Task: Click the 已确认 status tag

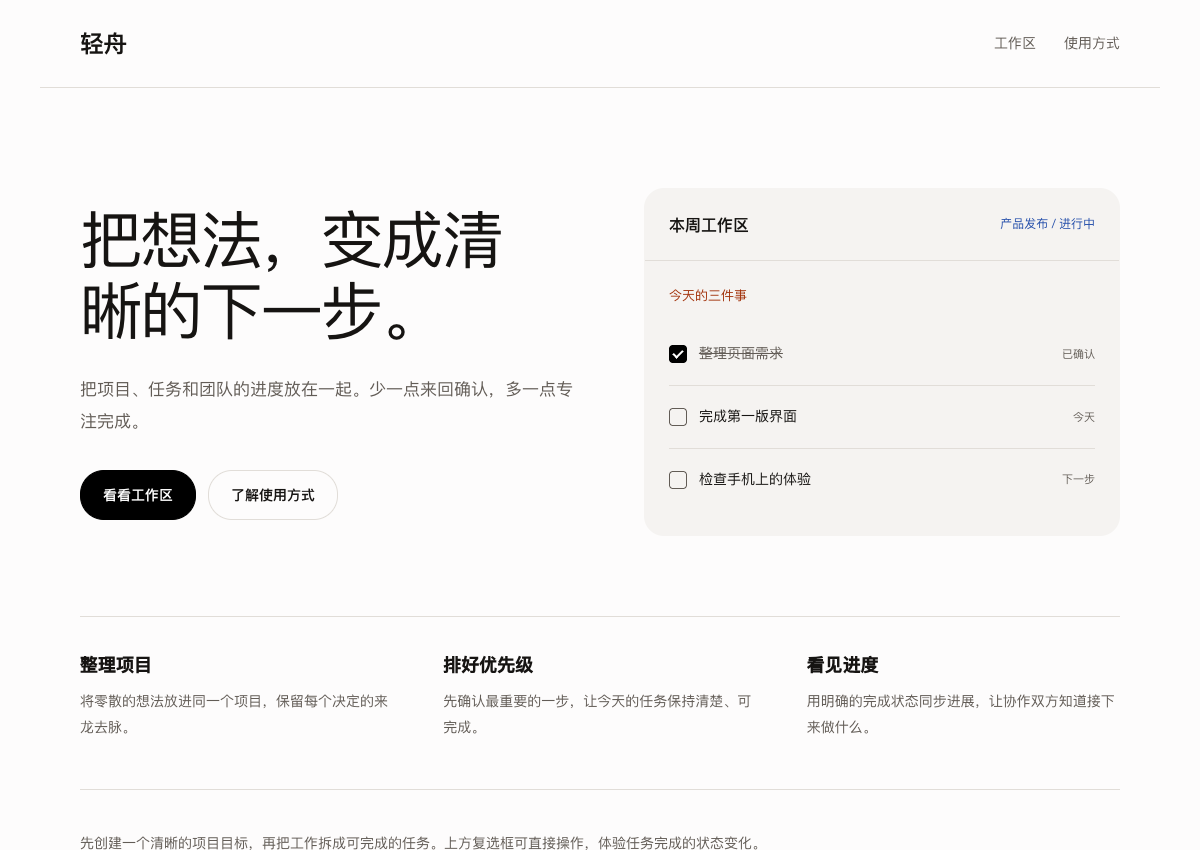Action: [1078, 354]
